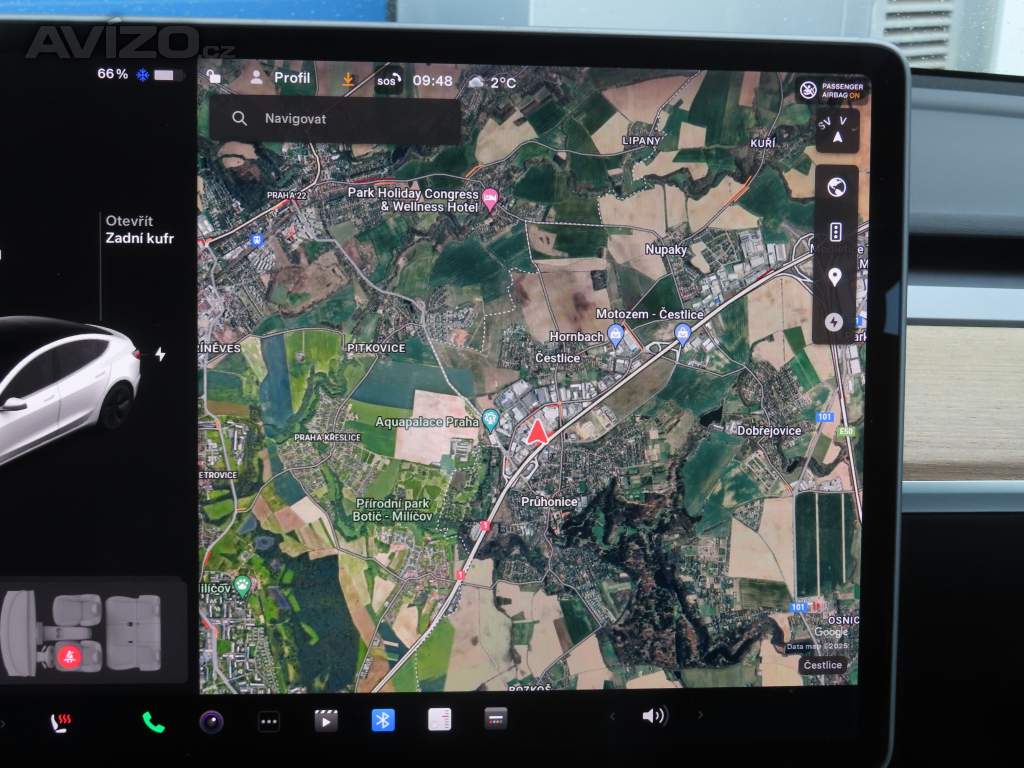1024x768 pixels.
Task: Tap the Čestlice location label chip
Action: [x=822, y=665]
